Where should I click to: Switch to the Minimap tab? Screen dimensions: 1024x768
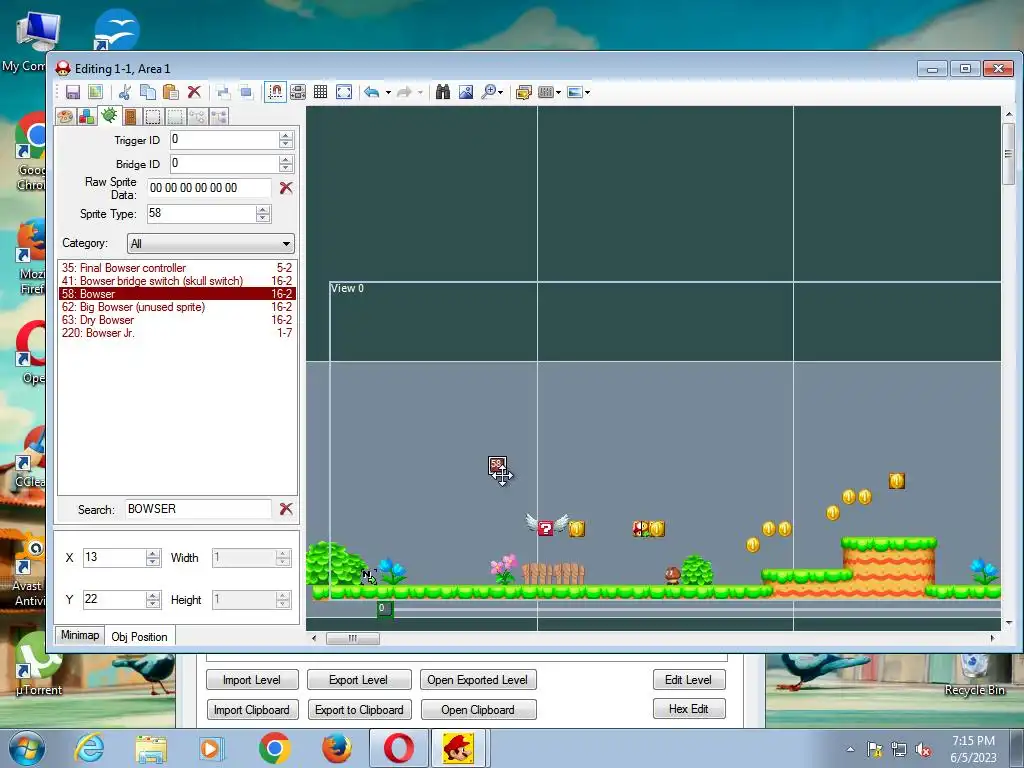[80, 635]
